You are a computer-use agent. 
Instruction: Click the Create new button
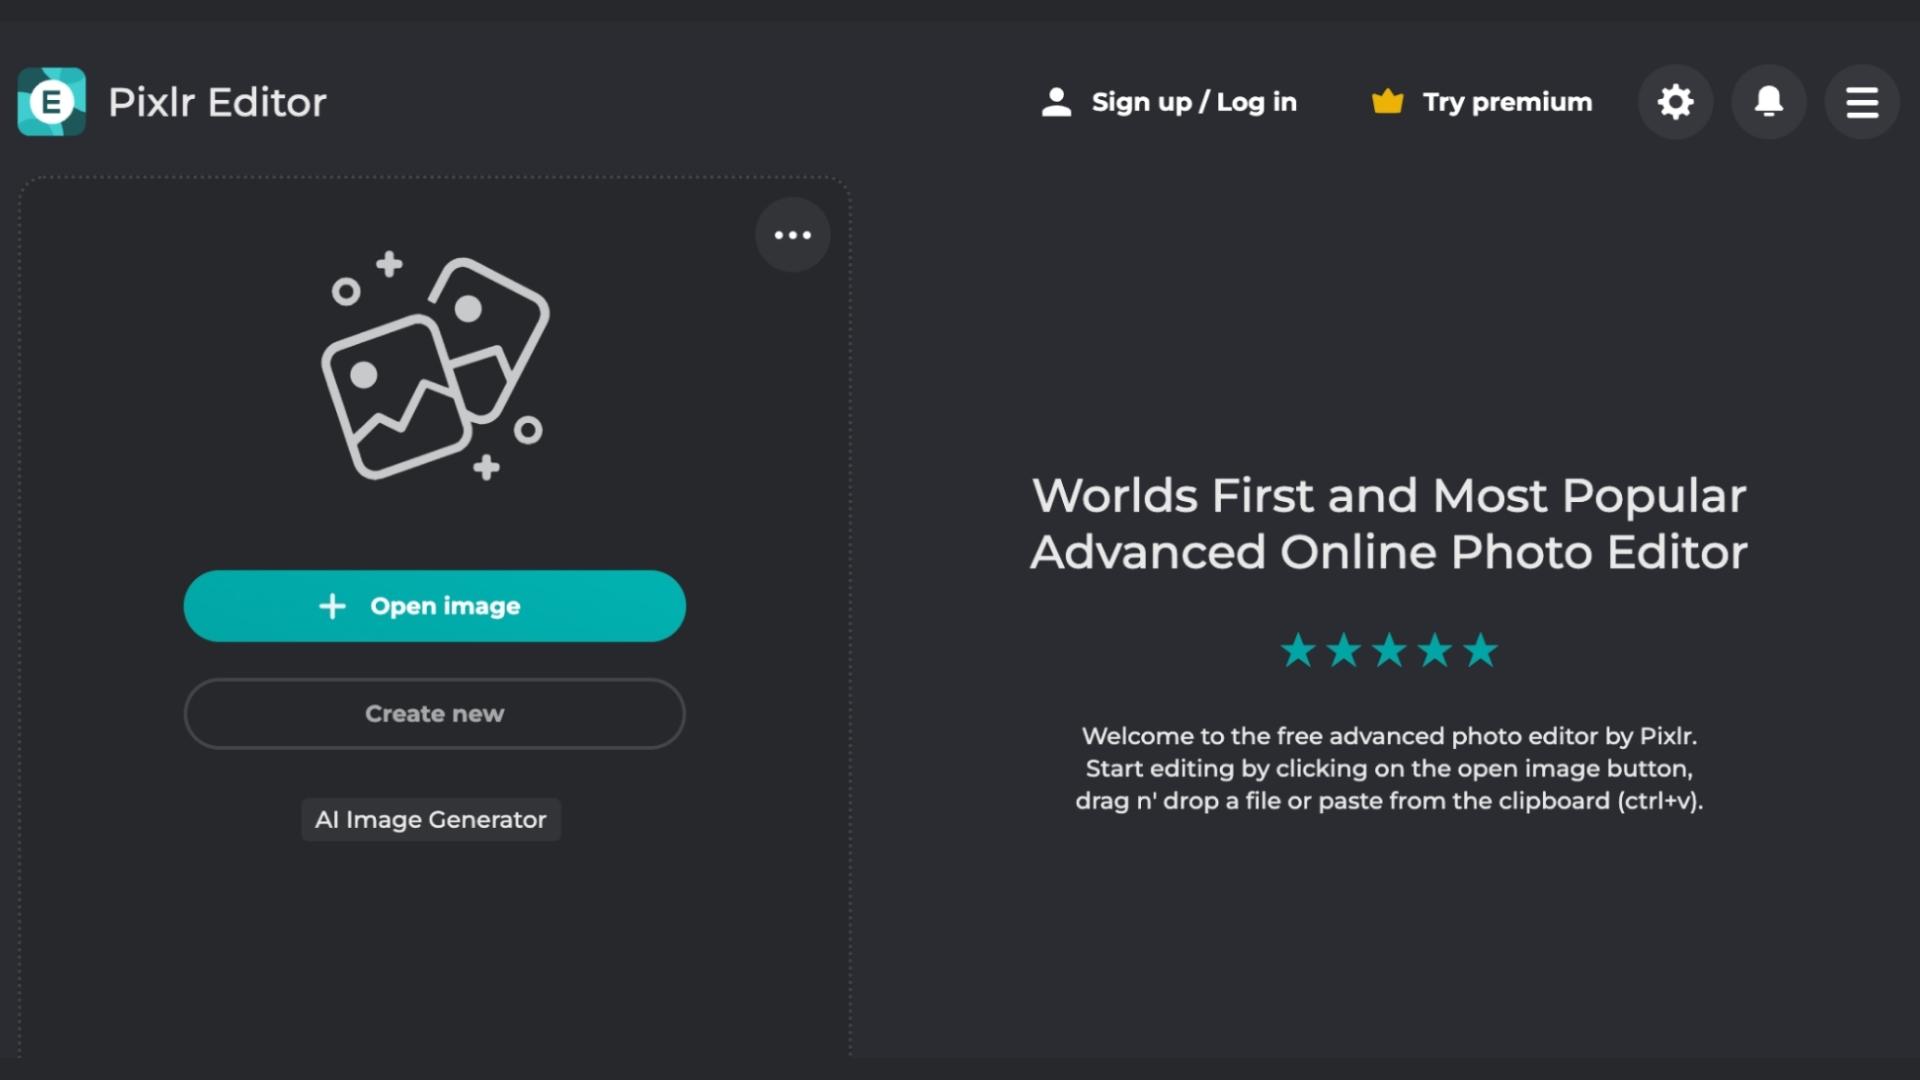point(434,714)
